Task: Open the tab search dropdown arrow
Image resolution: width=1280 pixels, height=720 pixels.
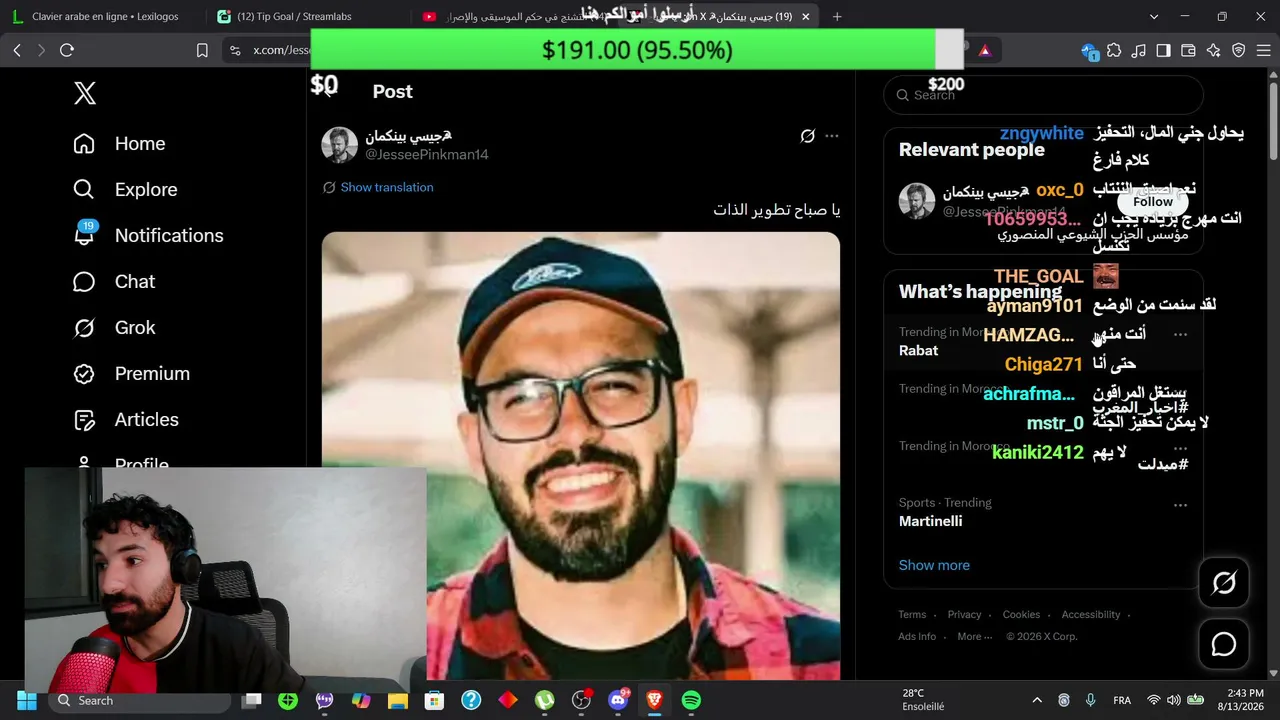Action: [x=1154, y=16]
